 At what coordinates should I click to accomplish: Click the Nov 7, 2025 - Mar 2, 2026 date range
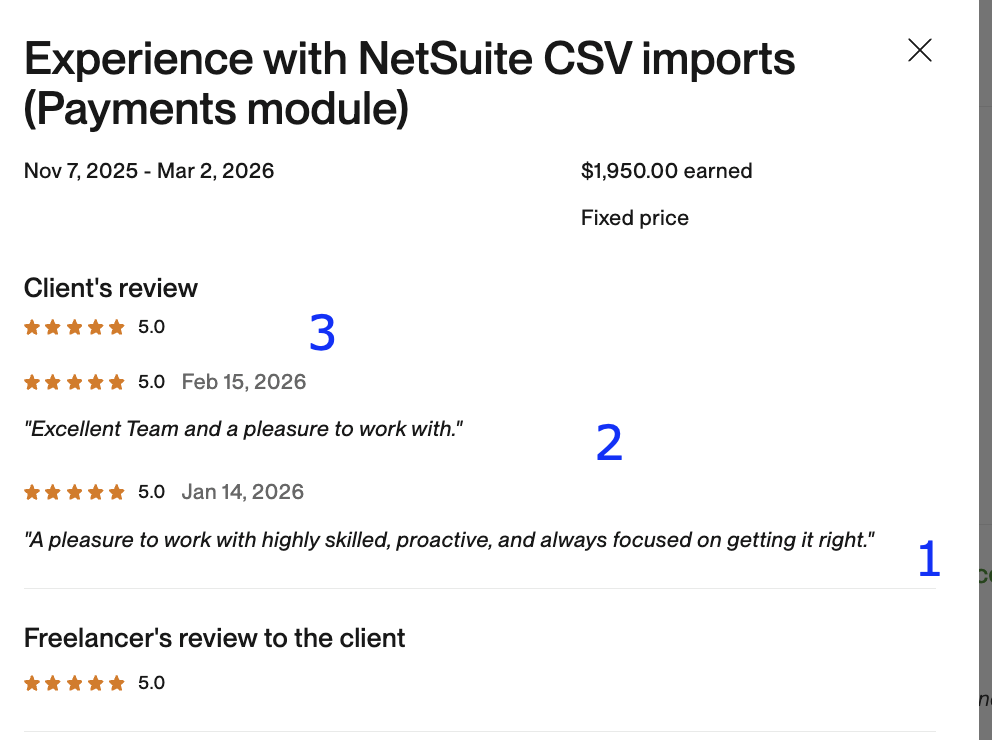point(149,171)
